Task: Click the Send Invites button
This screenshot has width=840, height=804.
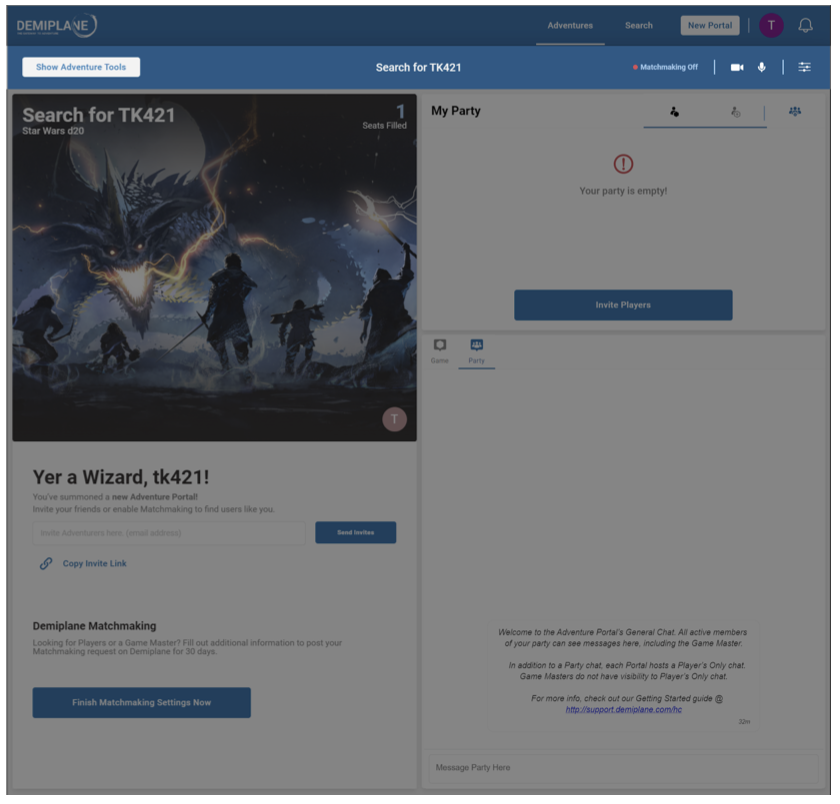Action: [x=356, y=533]
